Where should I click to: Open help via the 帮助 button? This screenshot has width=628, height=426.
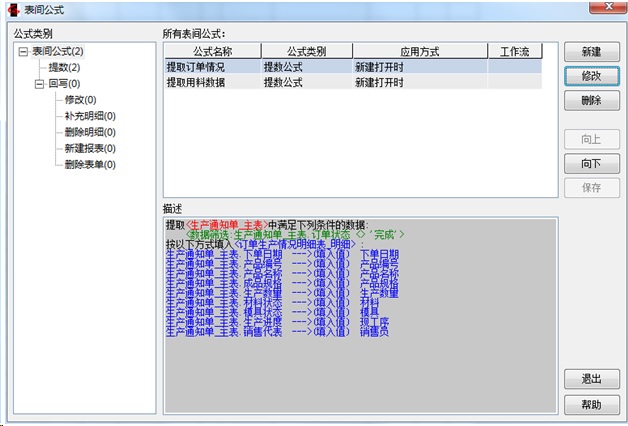[x=590, y=405]
